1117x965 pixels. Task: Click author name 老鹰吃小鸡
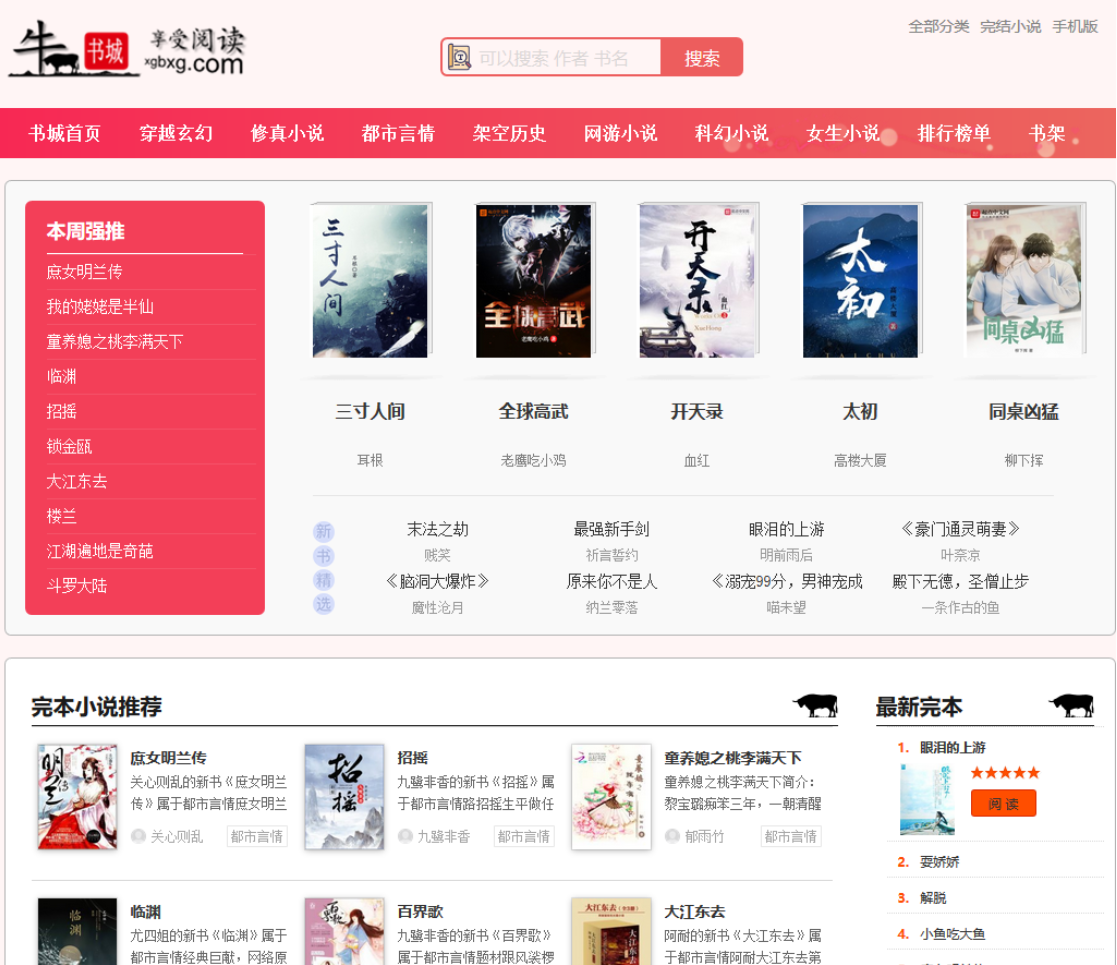click(534, 460)
